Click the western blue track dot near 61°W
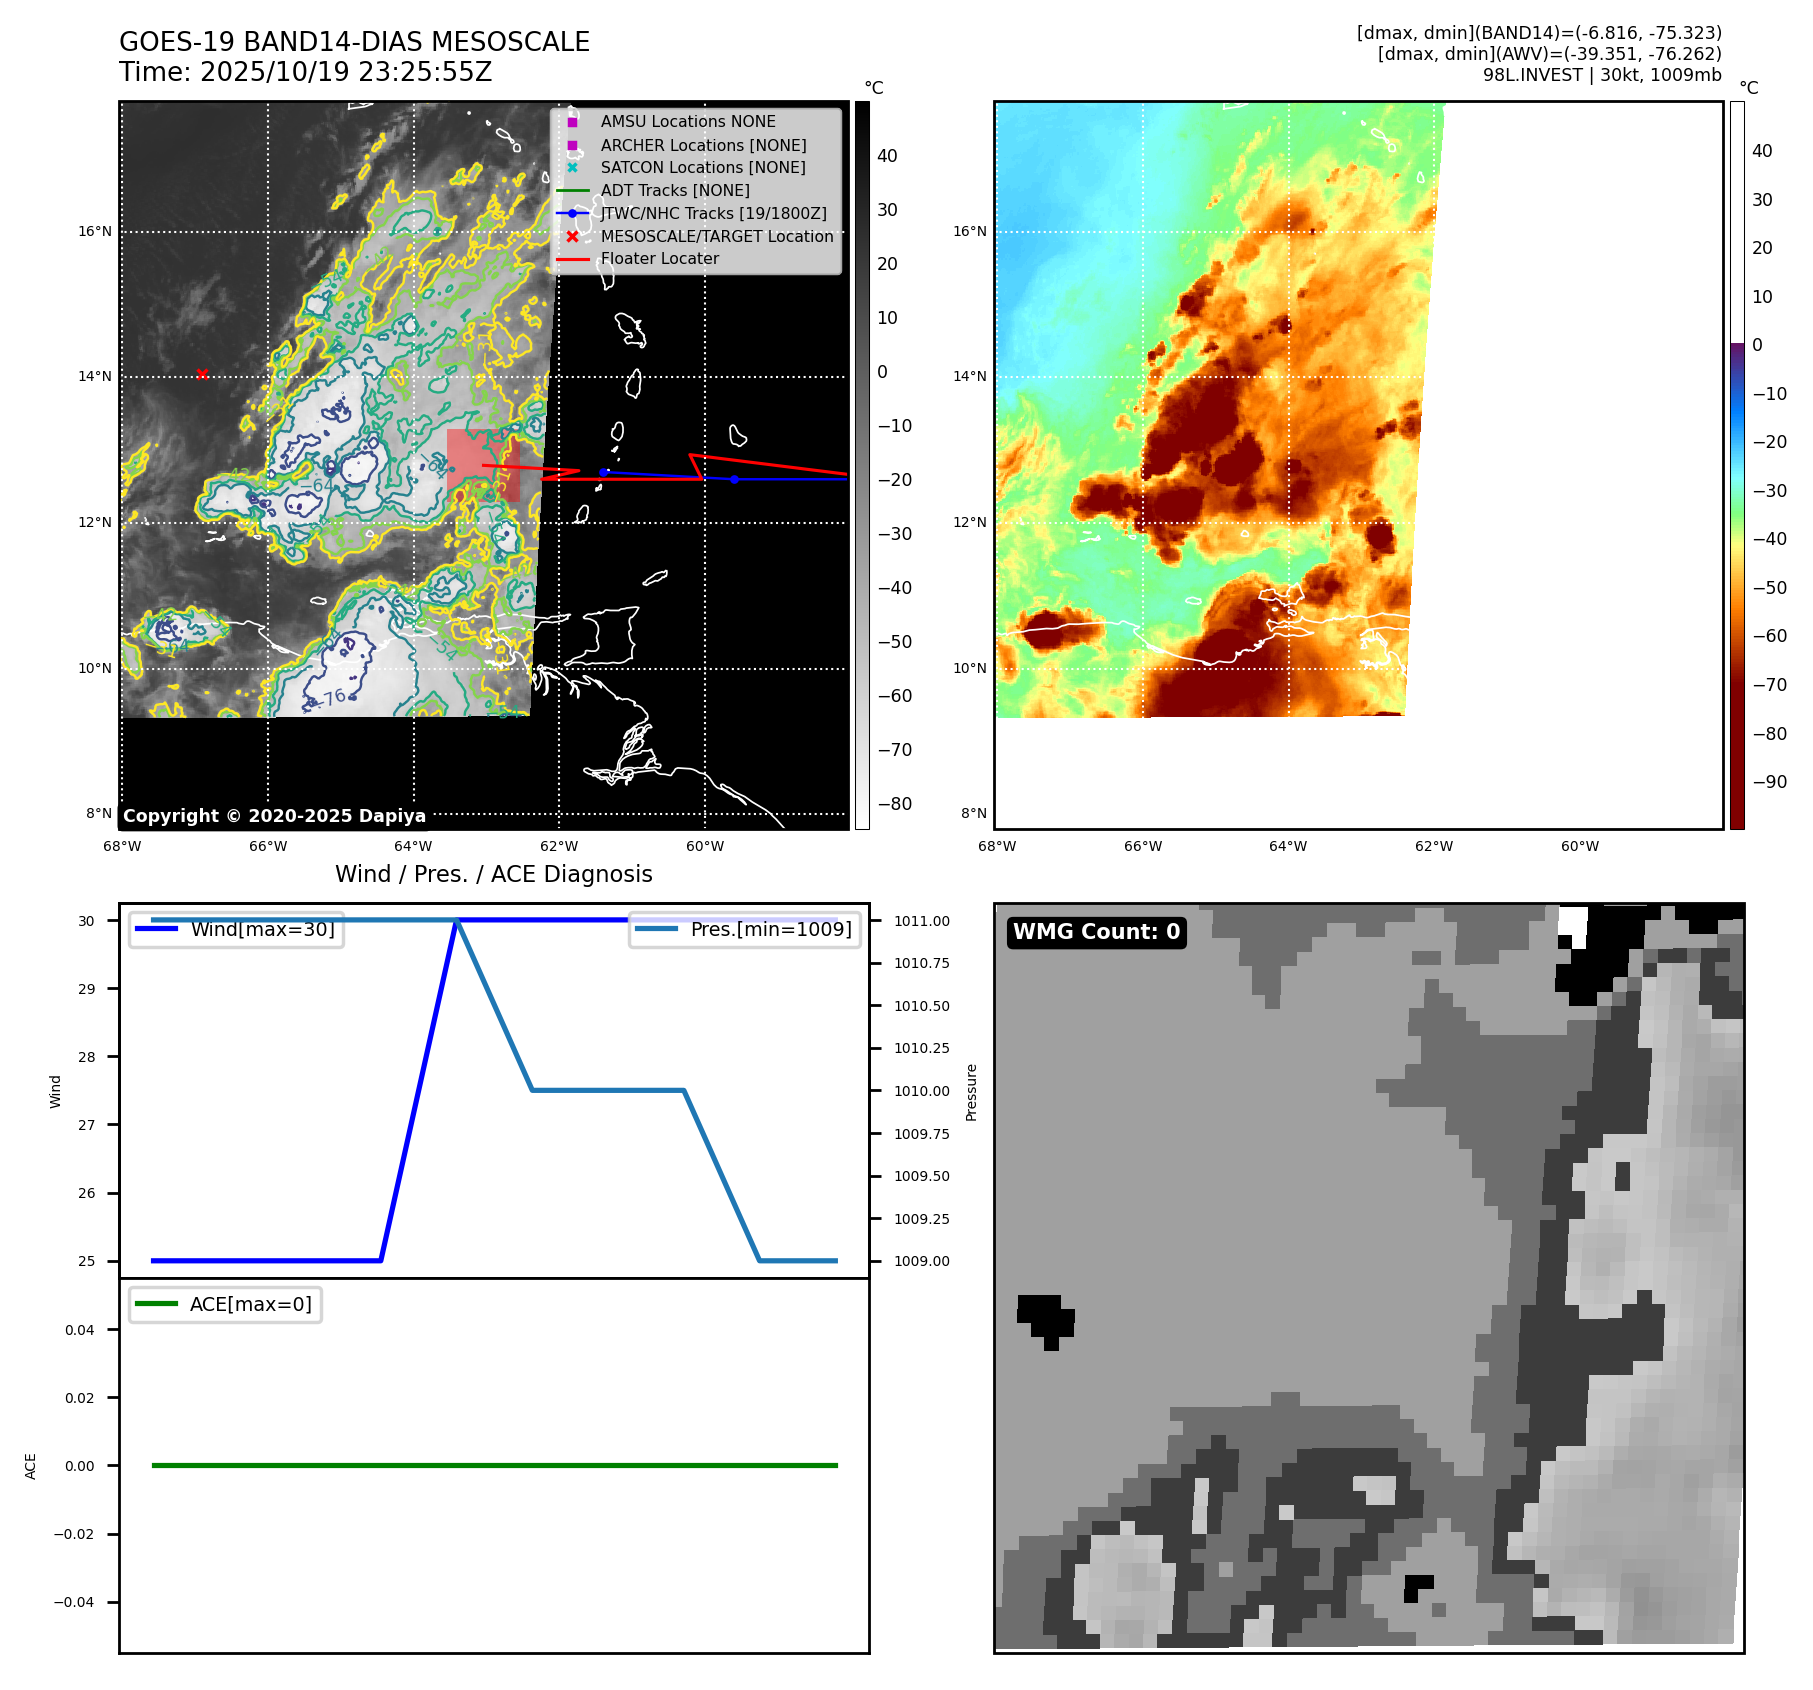1813x1690 pixels. tap(603, 472)
